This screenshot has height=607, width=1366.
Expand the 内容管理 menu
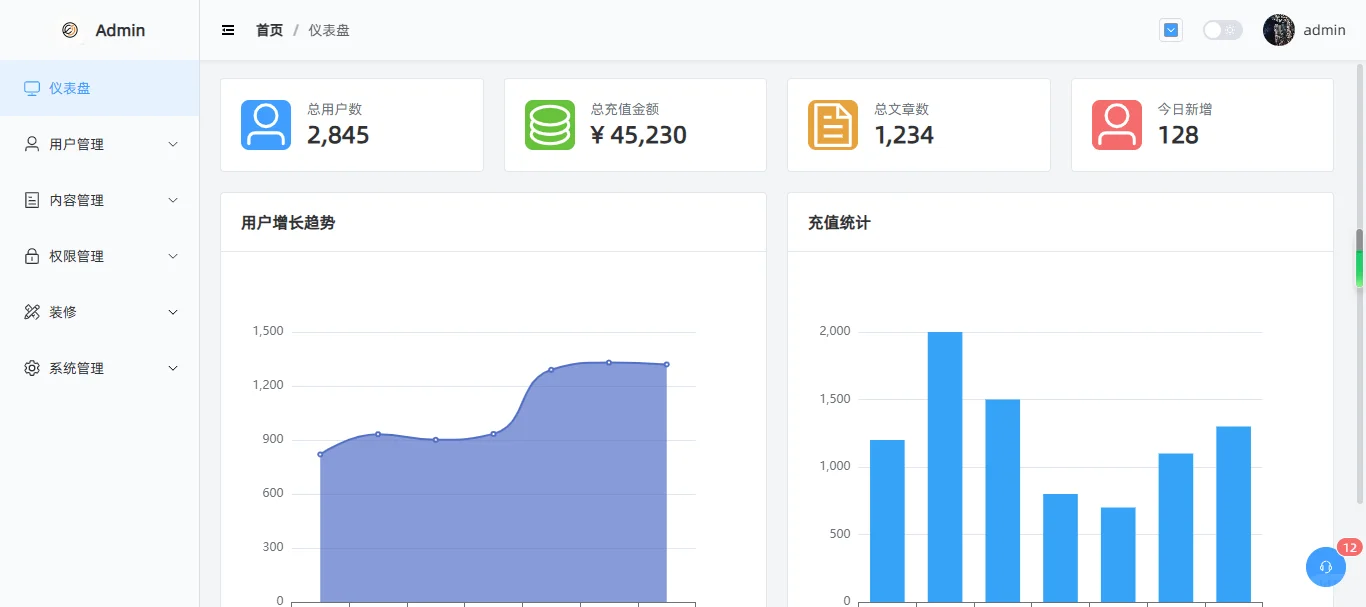tap(75, 199)
